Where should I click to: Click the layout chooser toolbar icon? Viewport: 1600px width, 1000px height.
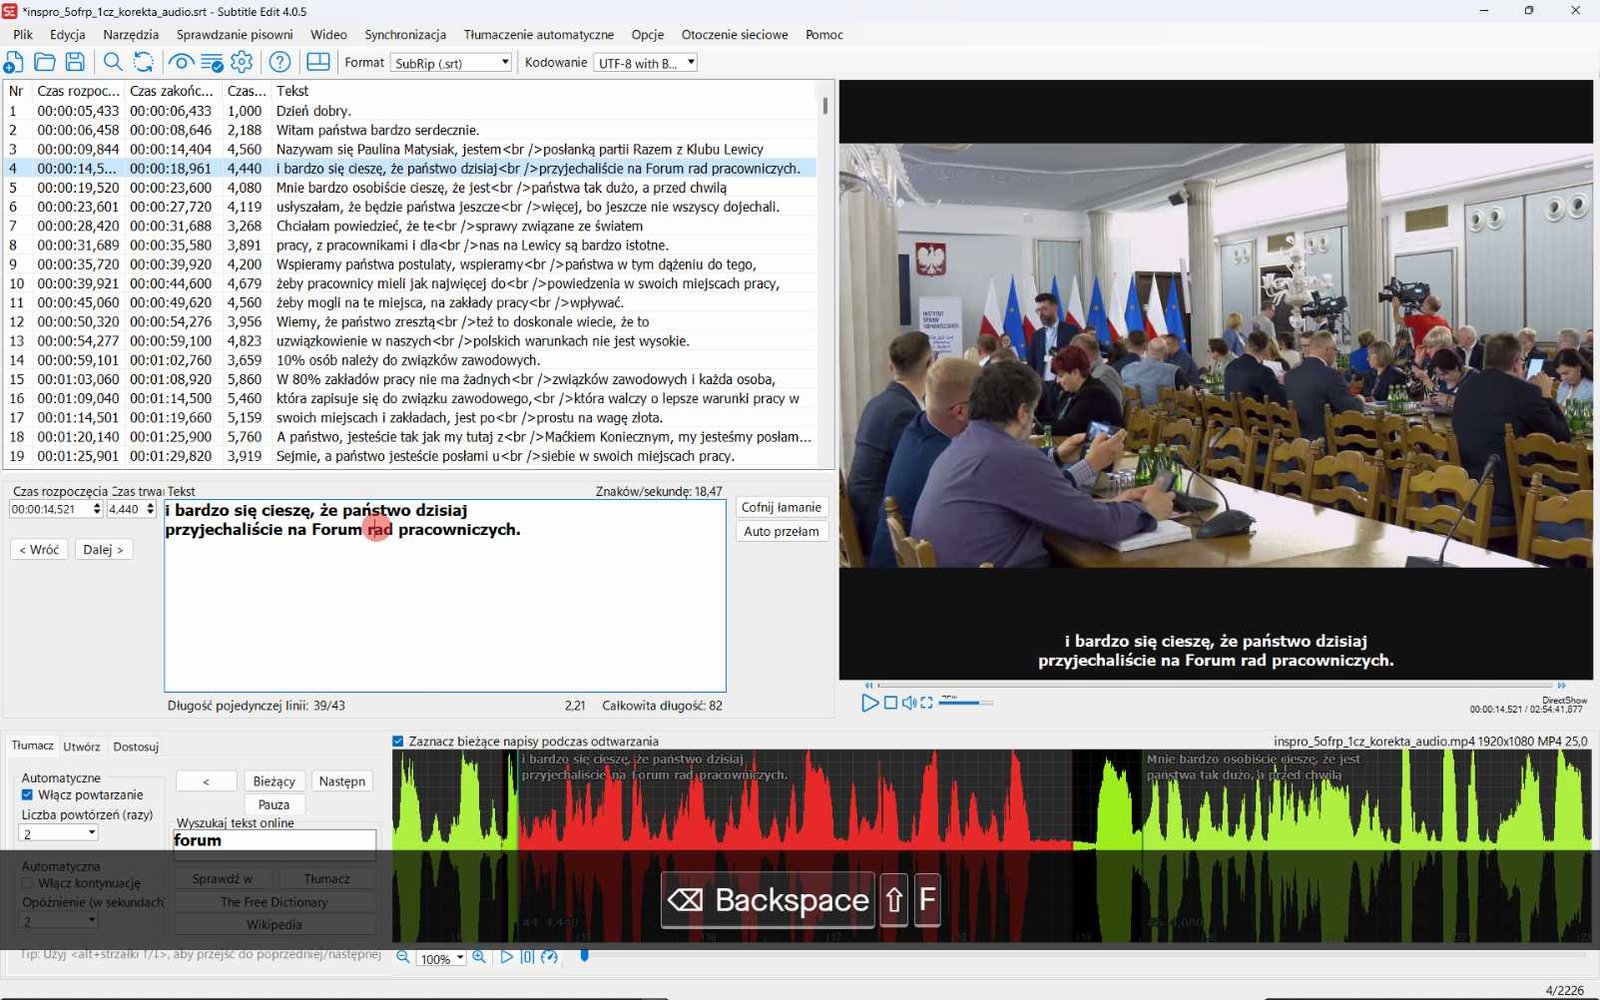(318, 62)
